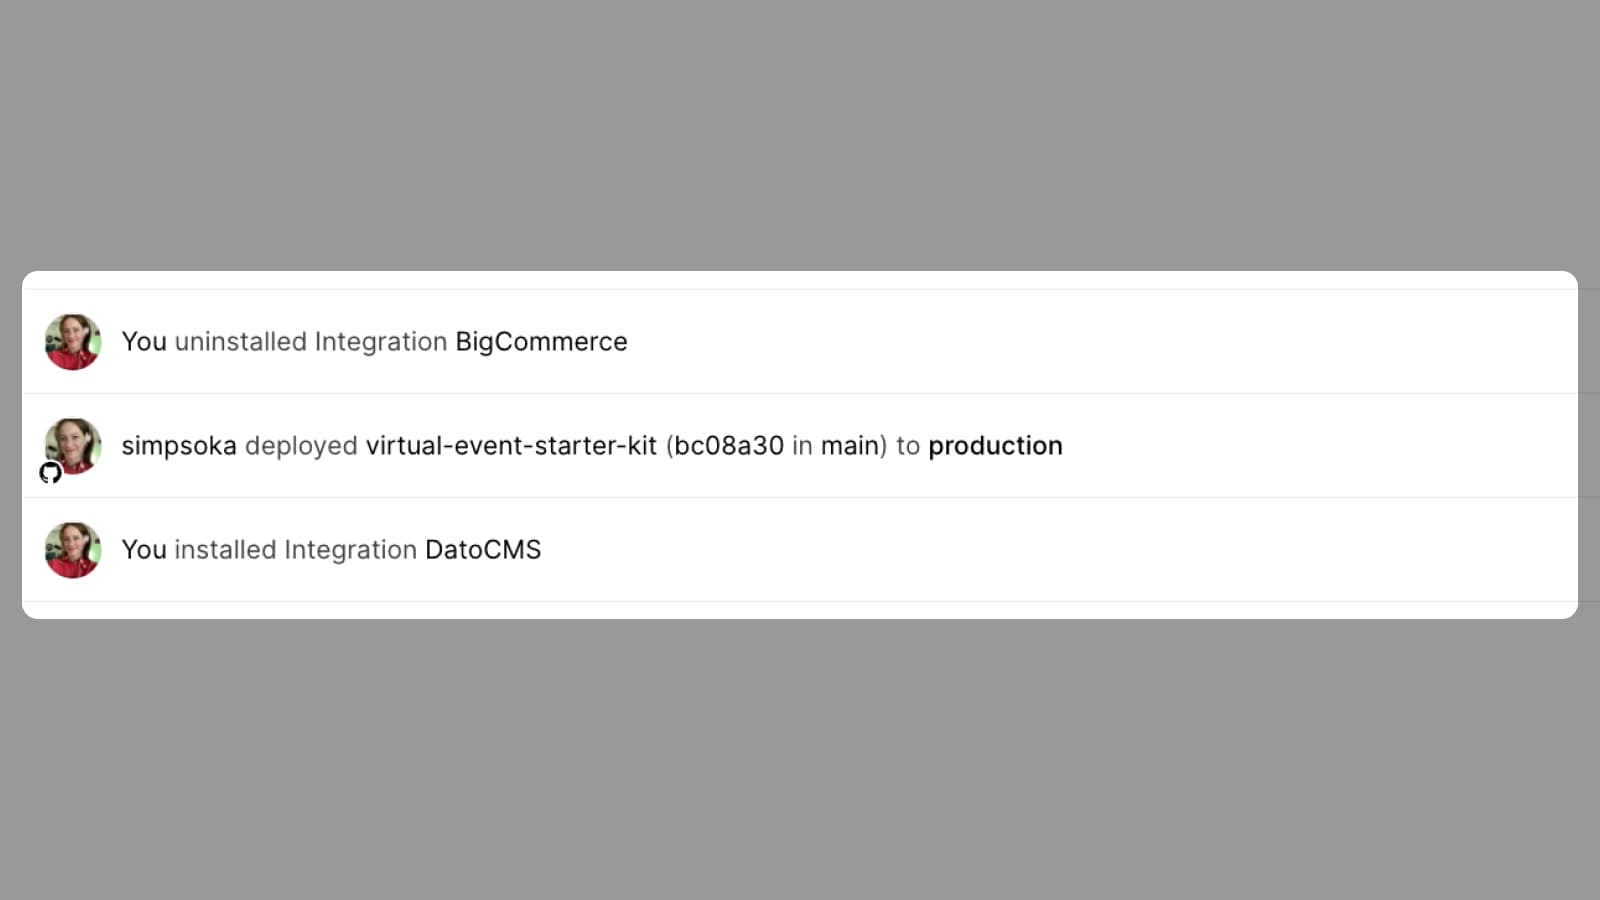Click the word "uninstalled" in the first event
1600x900 pixels.
coord(240,342)
